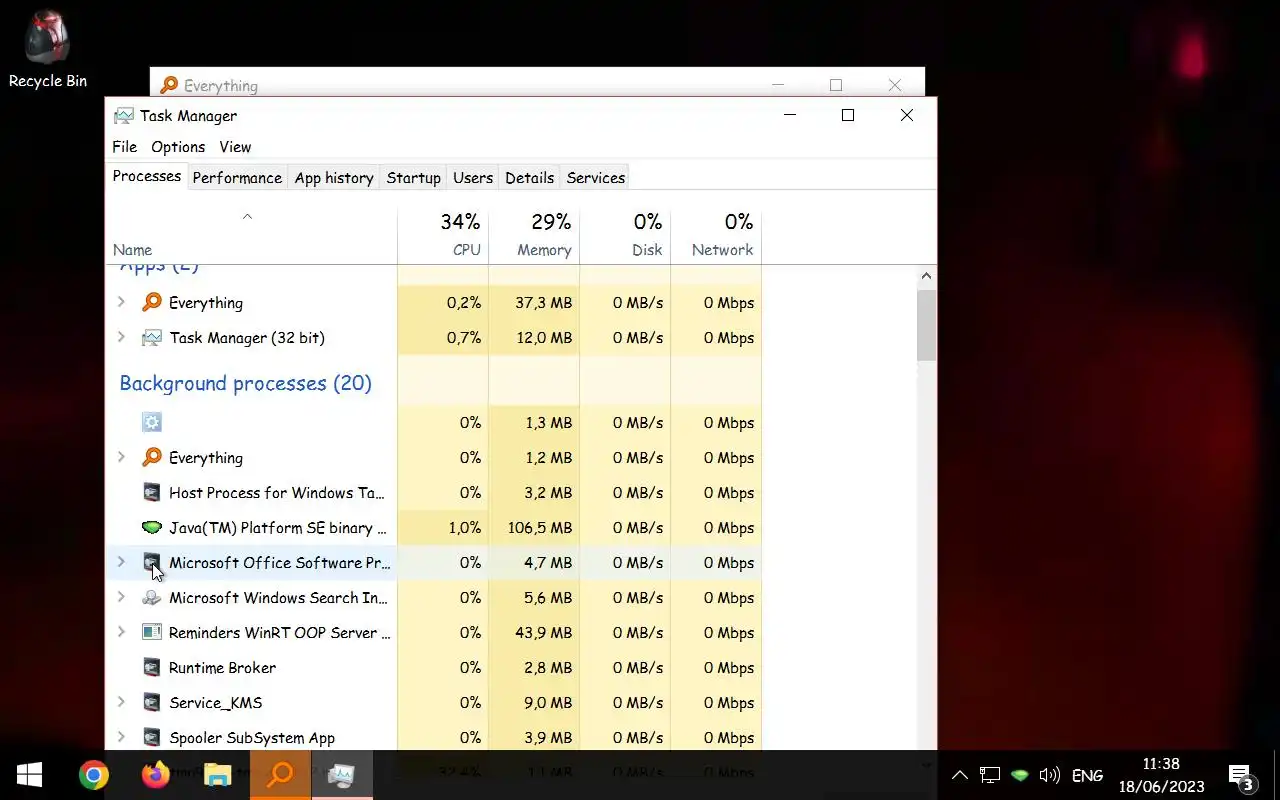
Task: Open File Explorer from the taskbar
Action: coord(217,775)
